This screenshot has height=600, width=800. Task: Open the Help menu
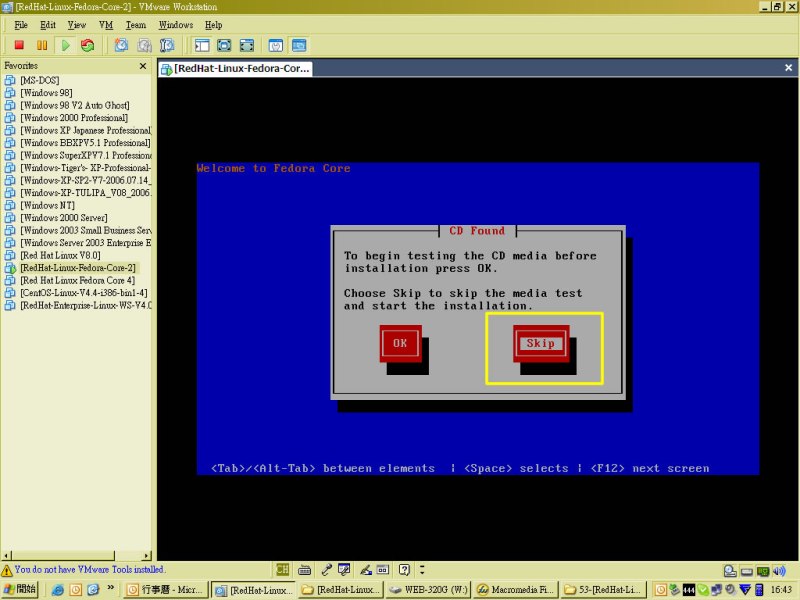click(x=213, y=25)
